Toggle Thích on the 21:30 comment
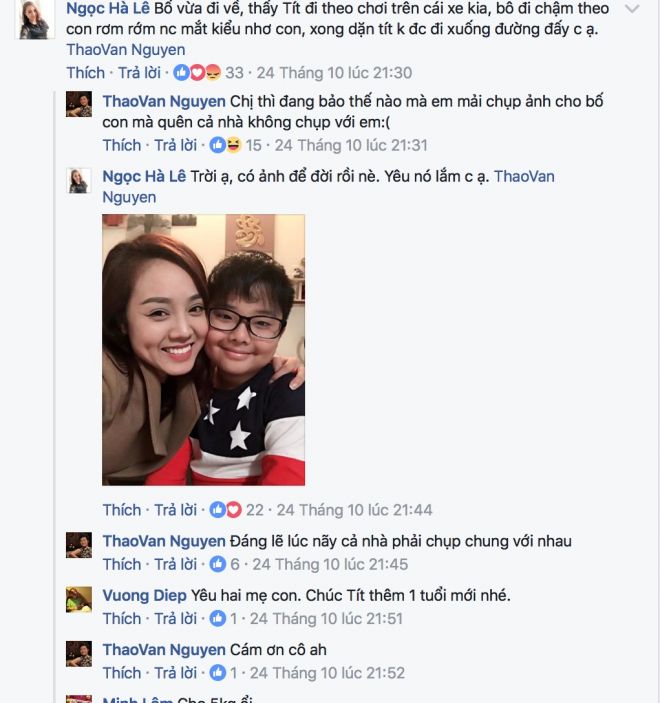 click(x=85, y=73)
